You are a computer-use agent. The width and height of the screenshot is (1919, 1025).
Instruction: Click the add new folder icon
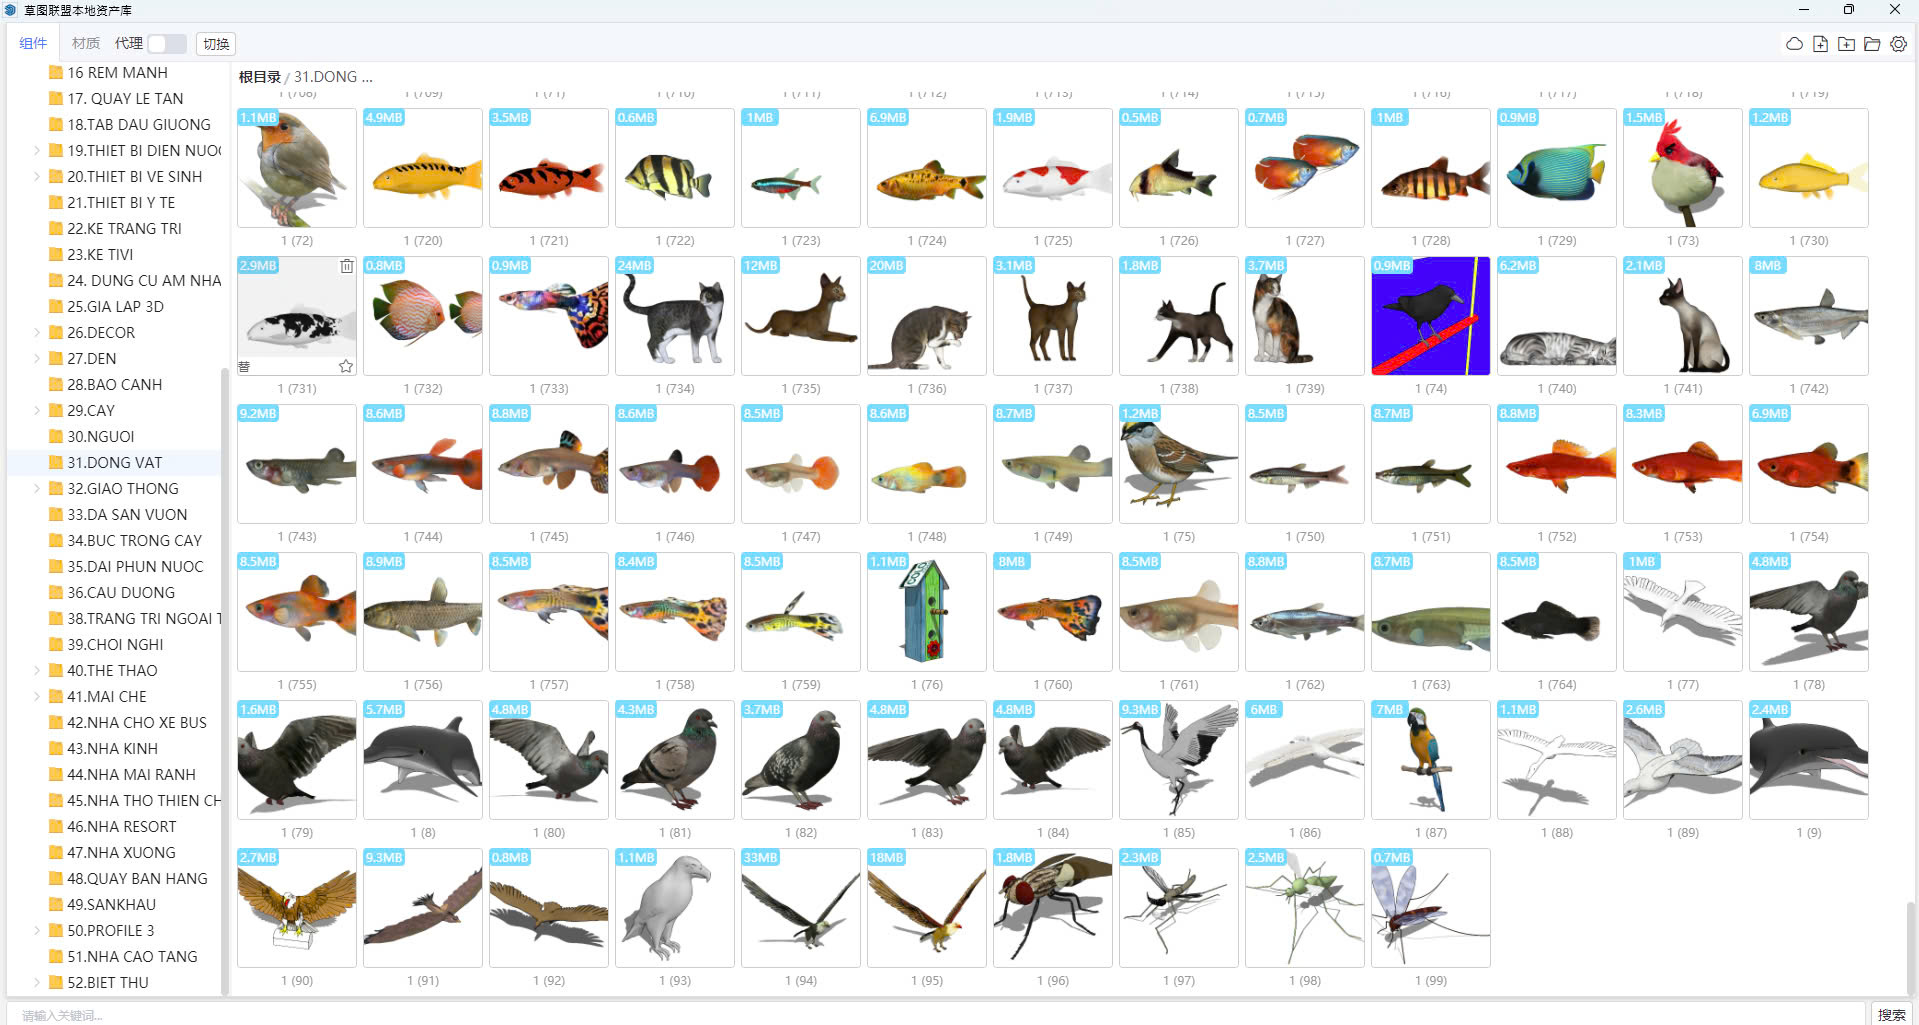tap(1846, 44)
